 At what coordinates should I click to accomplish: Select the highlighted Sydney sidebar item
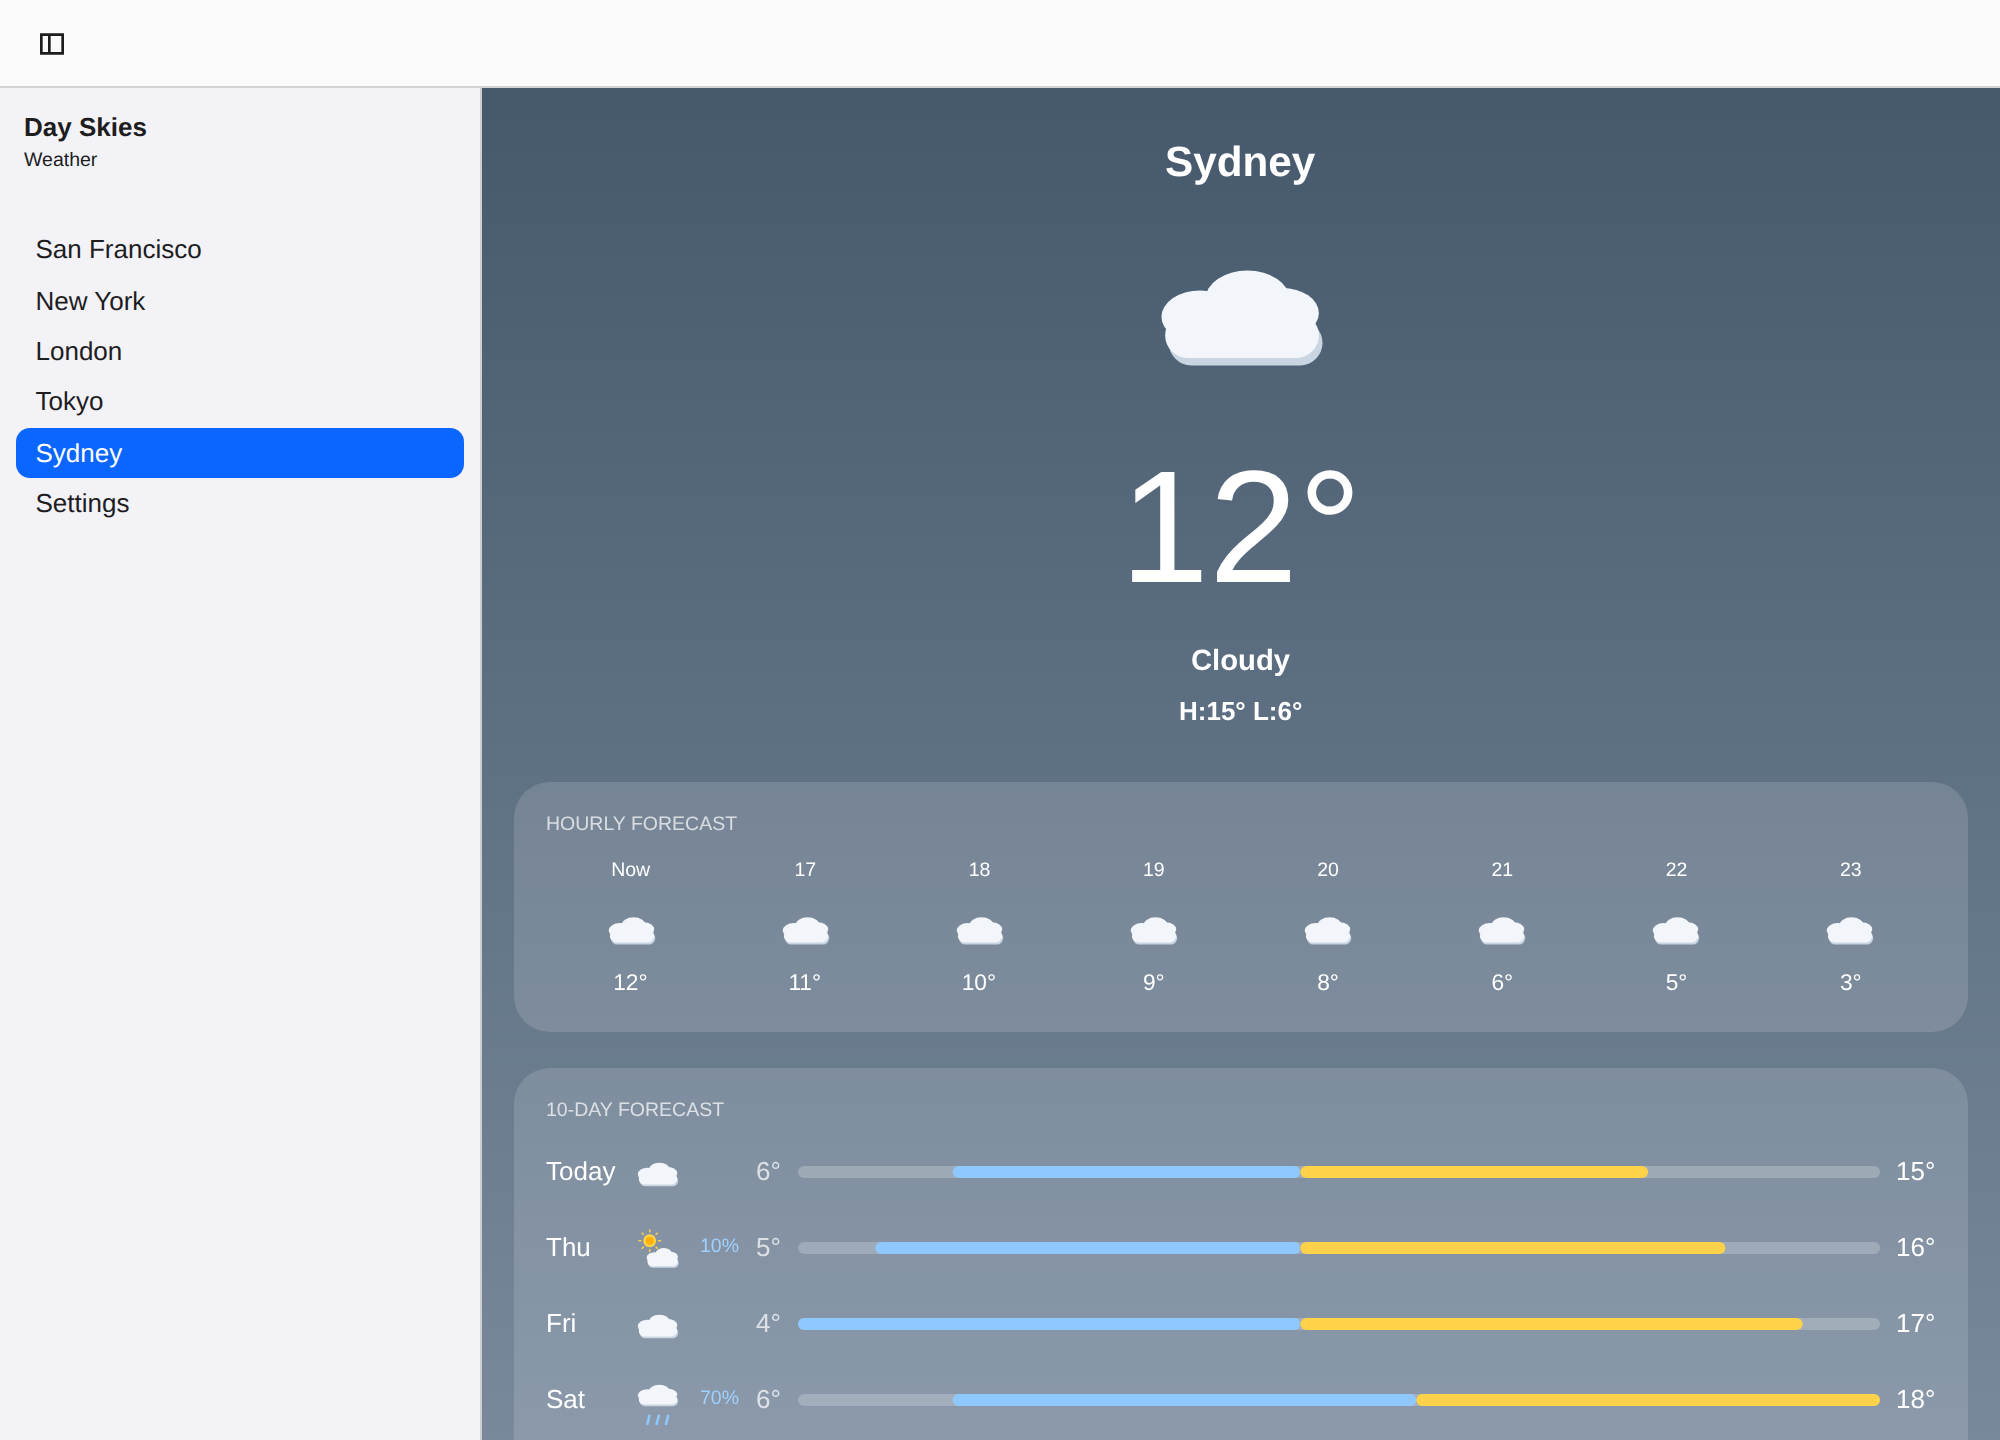[x=240, y=453]
